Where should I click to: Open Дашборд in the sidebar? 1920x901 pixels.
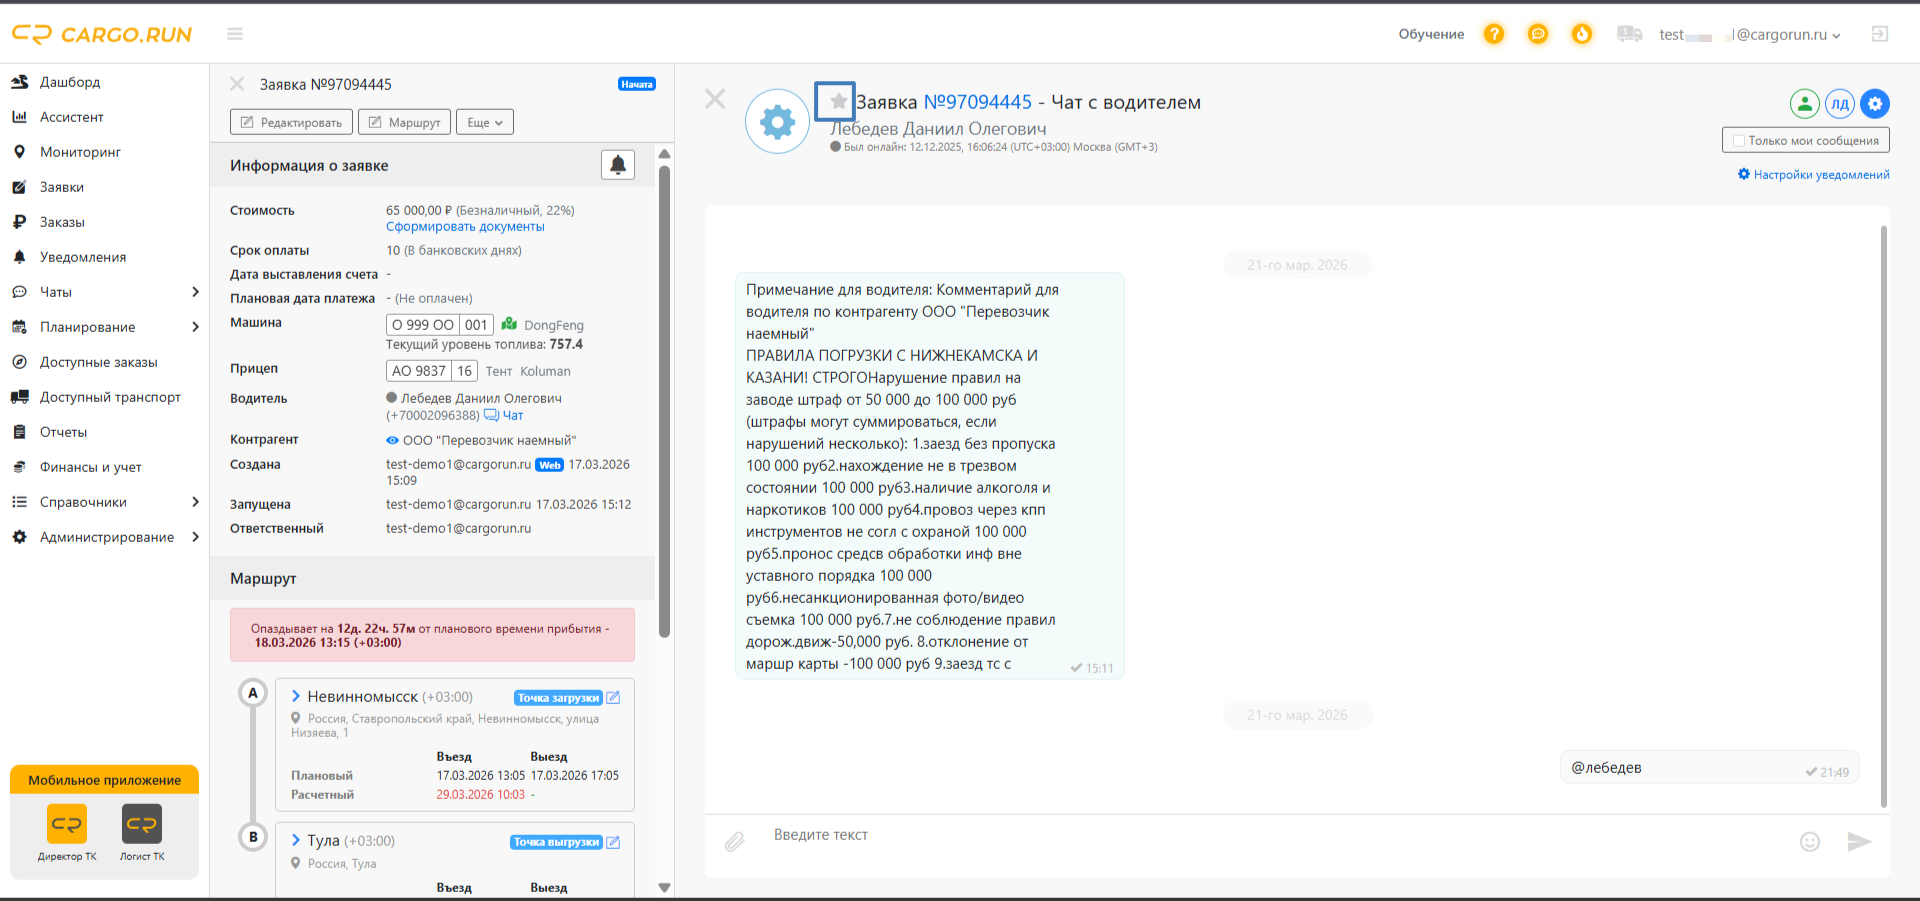[70, 82]
